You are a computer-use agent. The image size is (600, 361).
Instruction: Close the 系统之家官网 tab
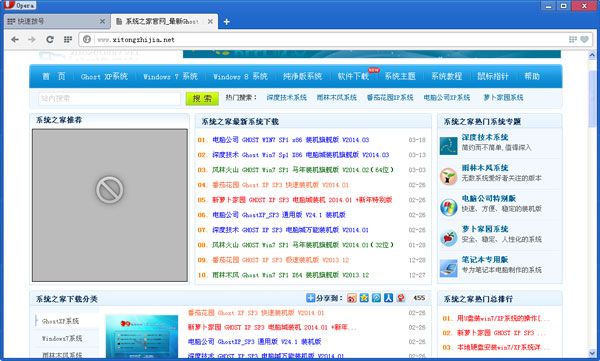[x=210, y=22]
